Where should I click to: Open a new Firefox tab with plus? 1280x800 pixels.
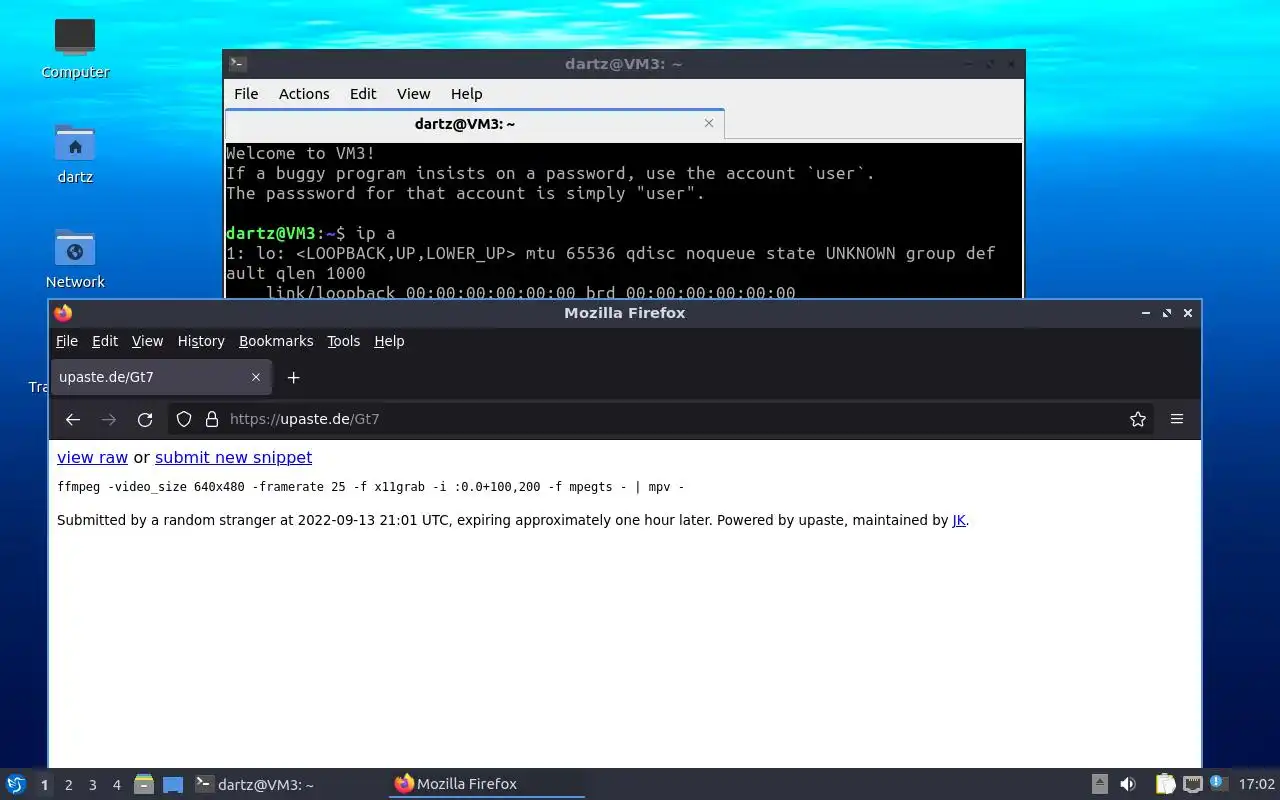293,377
